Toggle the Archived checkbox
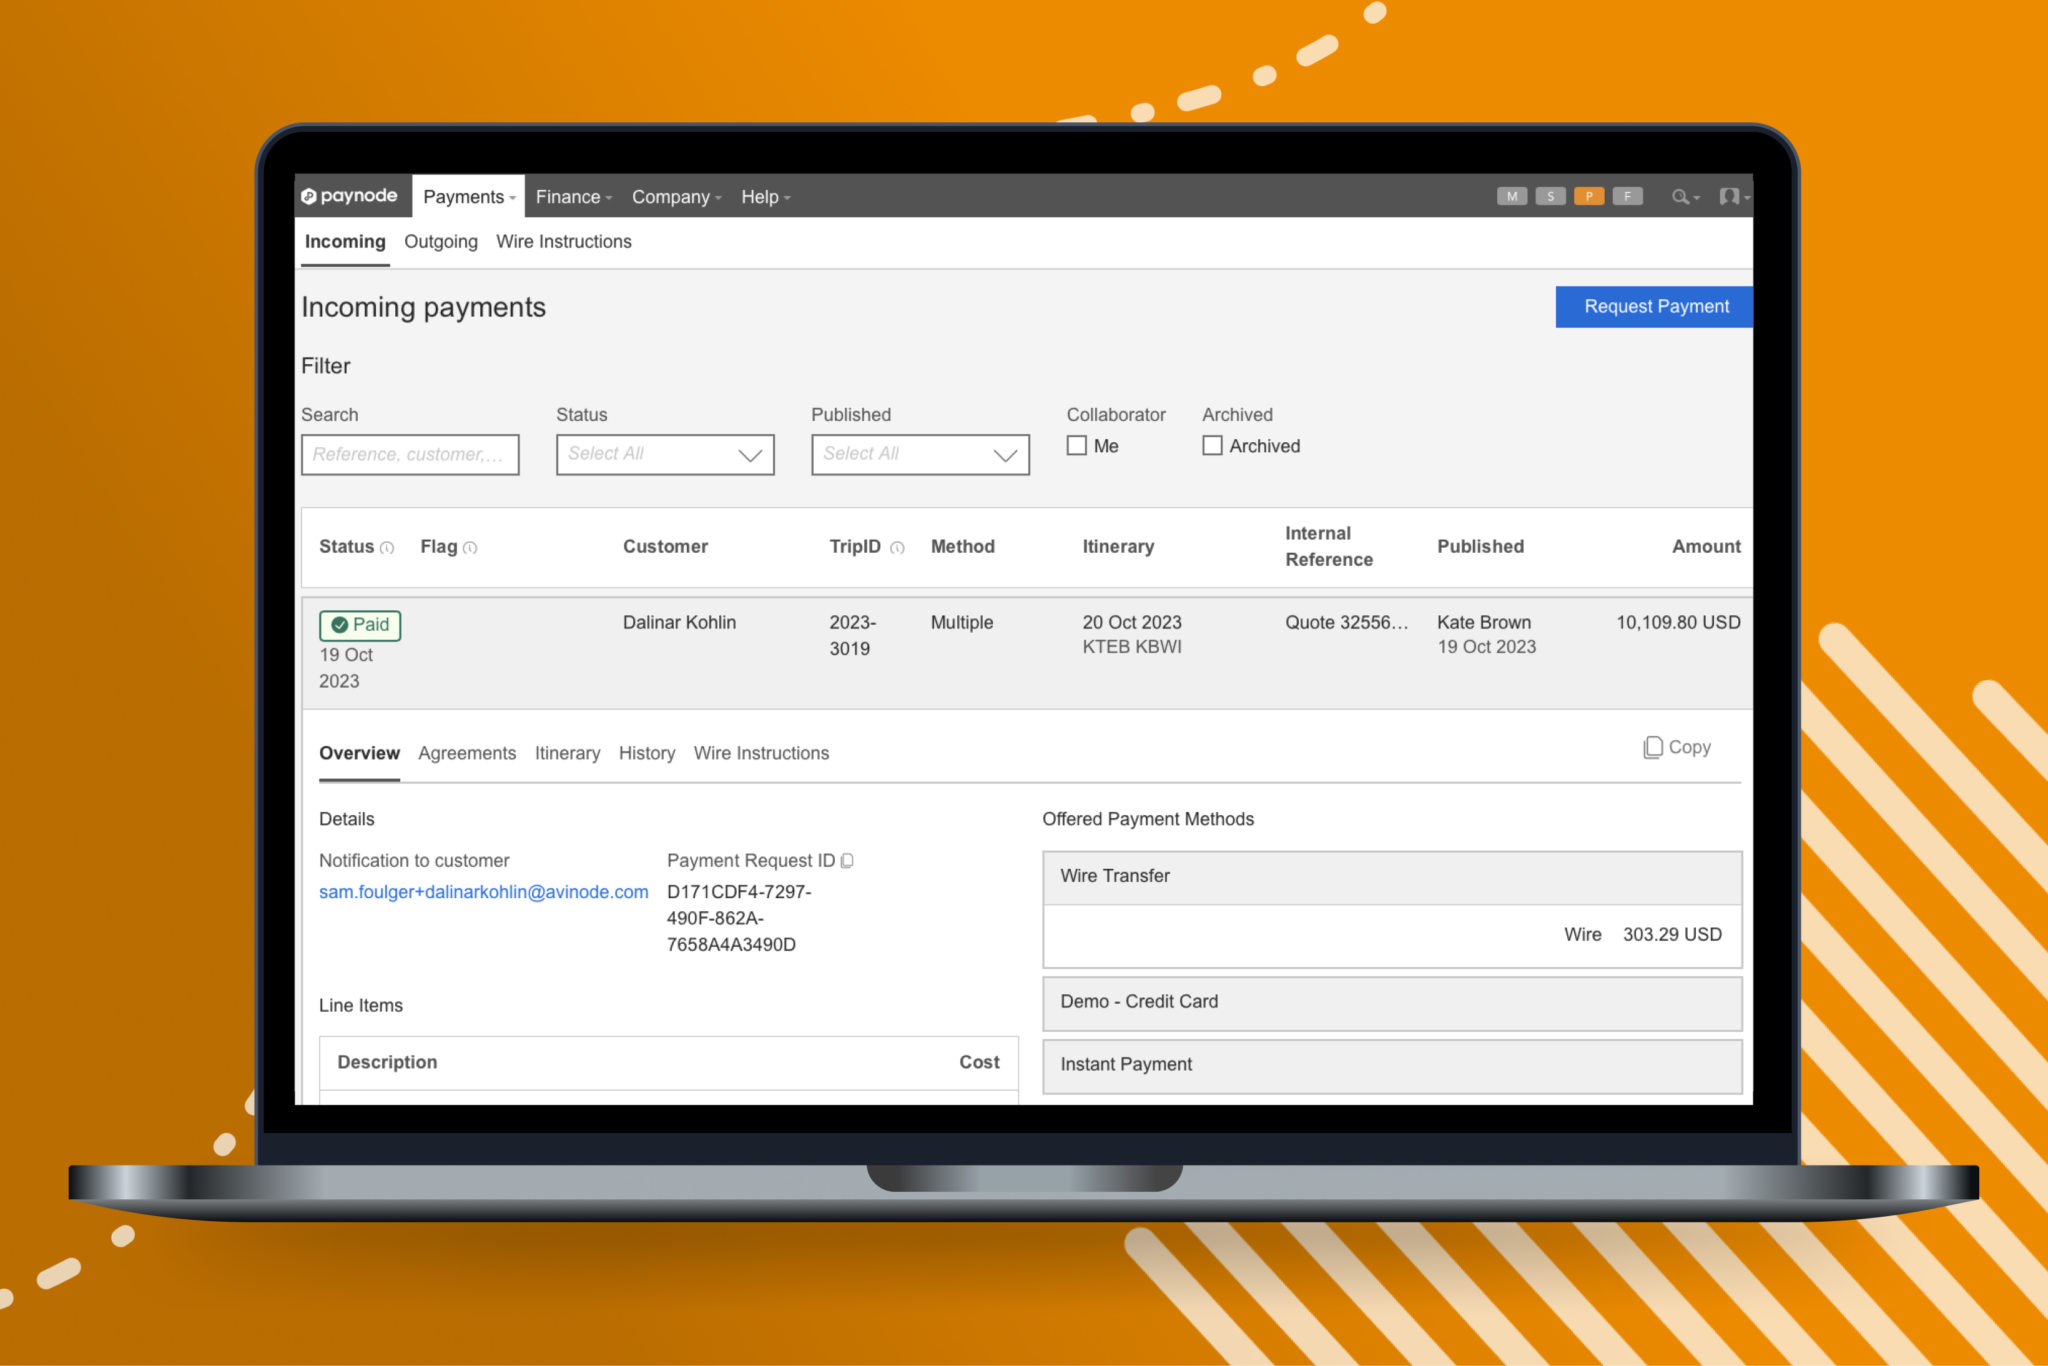The width and height of the screenshot is (2048, 1366). point(1212,446)
